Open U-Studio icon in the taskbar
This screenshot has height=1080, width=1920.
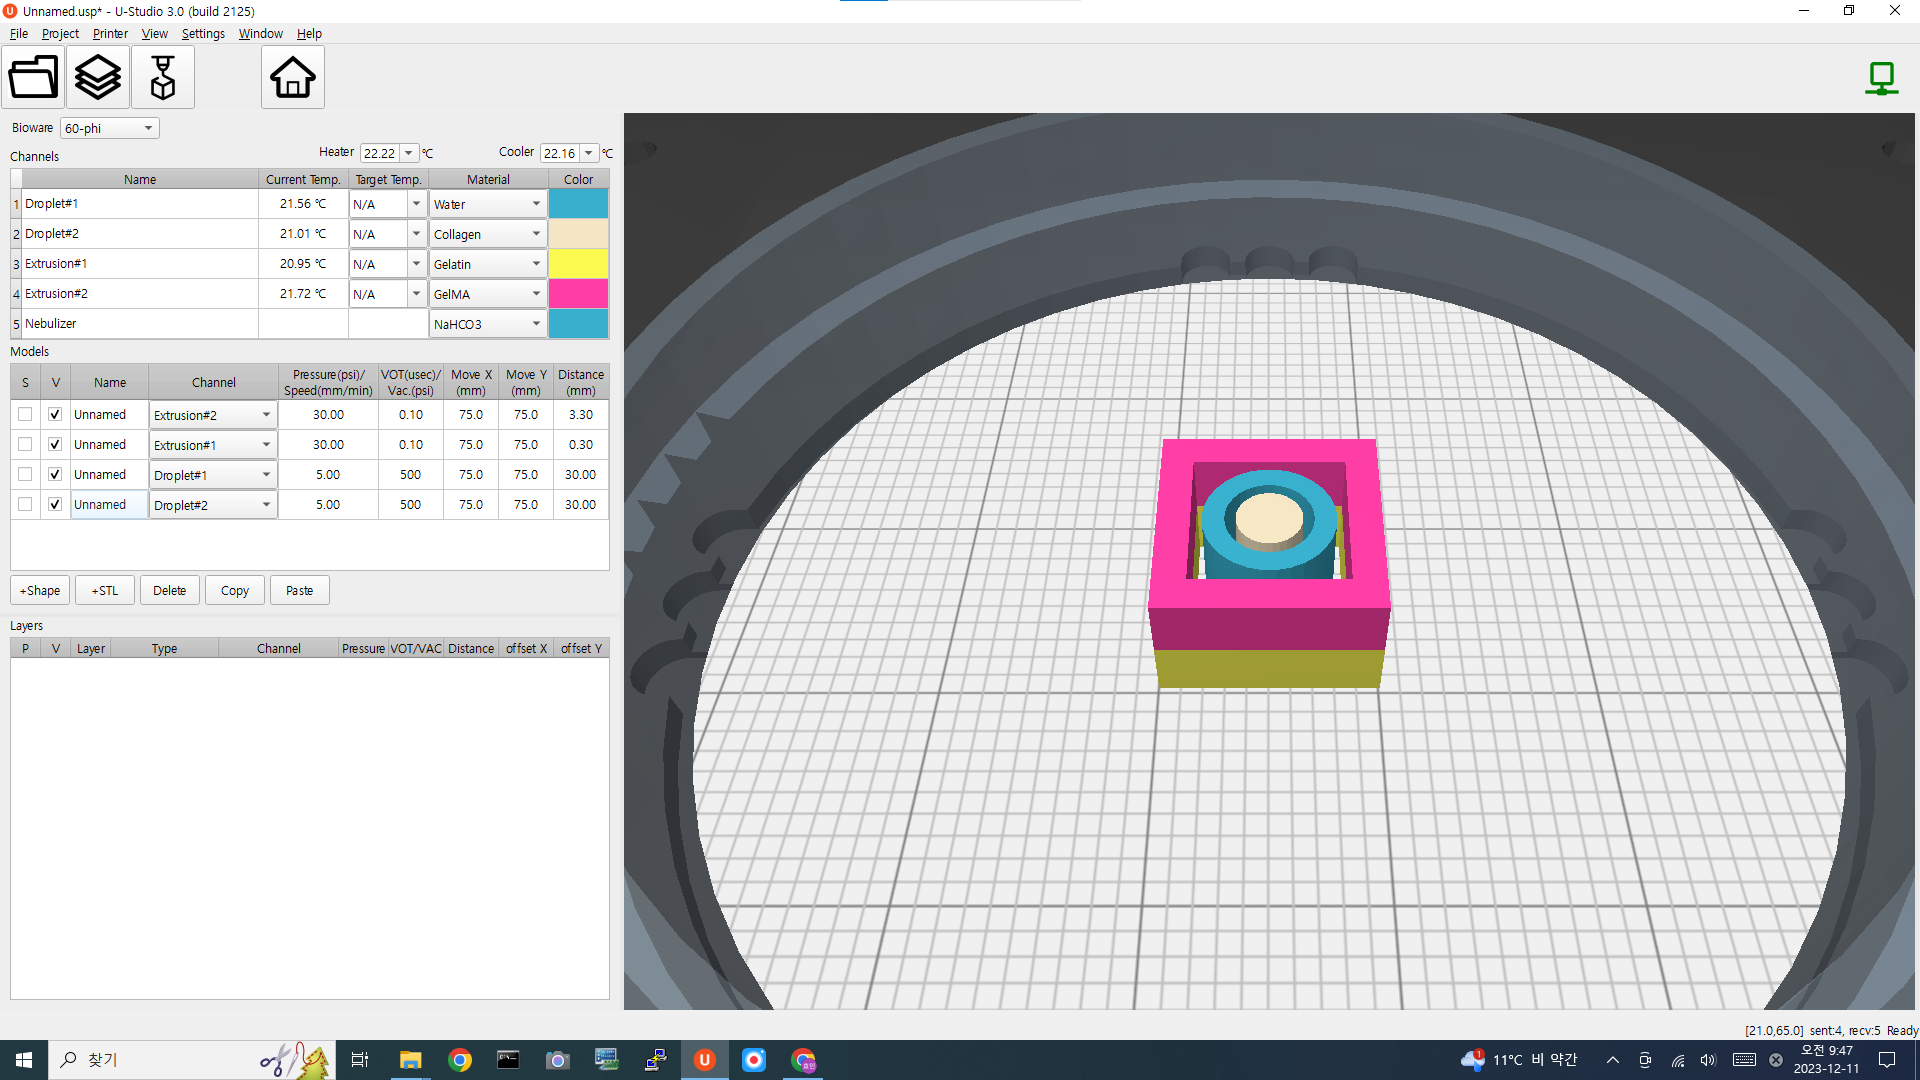pyautogui.click(x=705, y=1060)
